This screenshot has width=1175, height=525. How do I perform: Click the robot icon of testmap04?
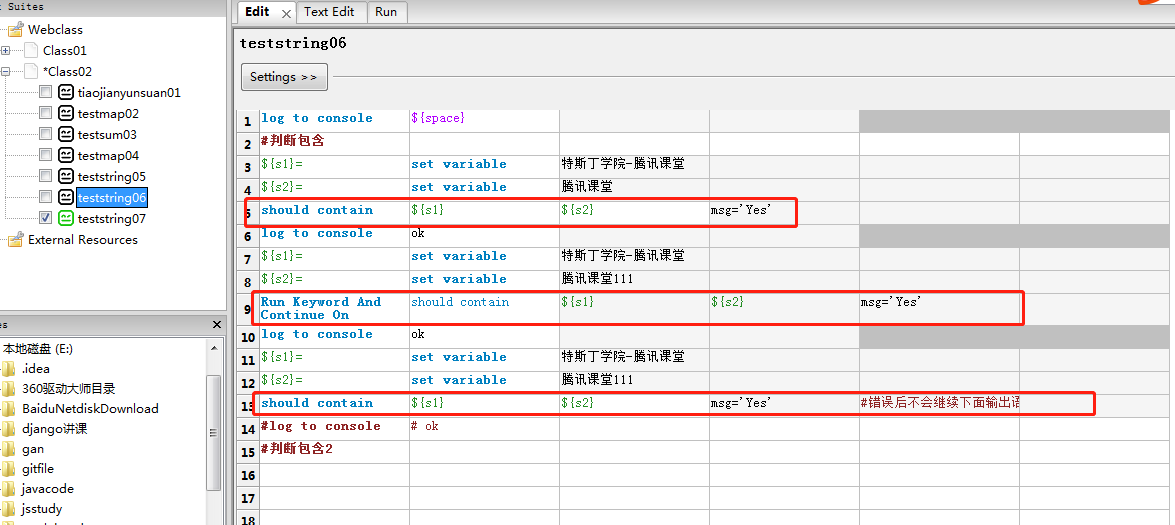pos(66,155)
